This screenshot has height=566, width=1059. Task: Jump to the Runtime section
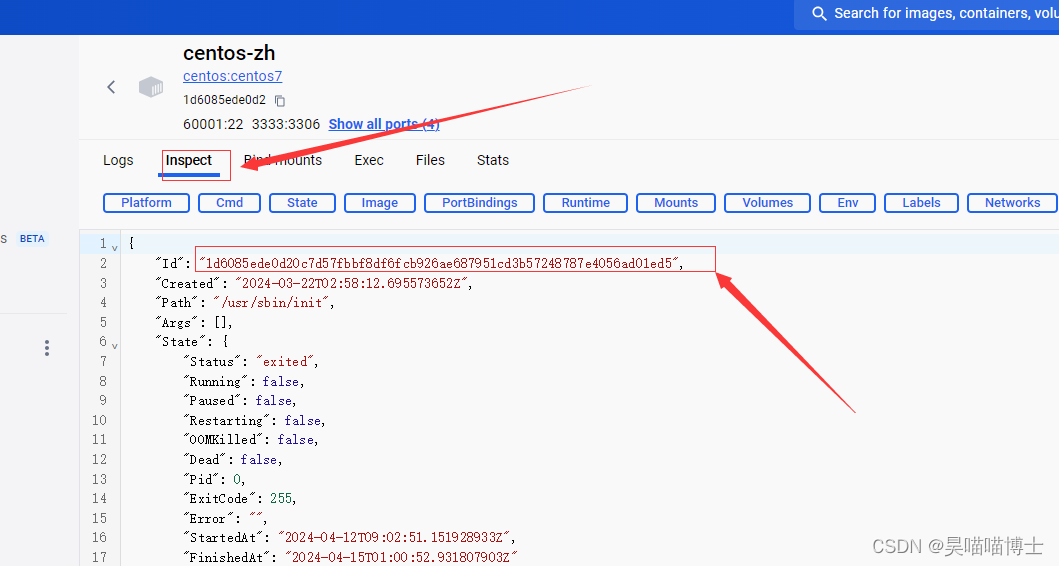click(x=586, y=203)
